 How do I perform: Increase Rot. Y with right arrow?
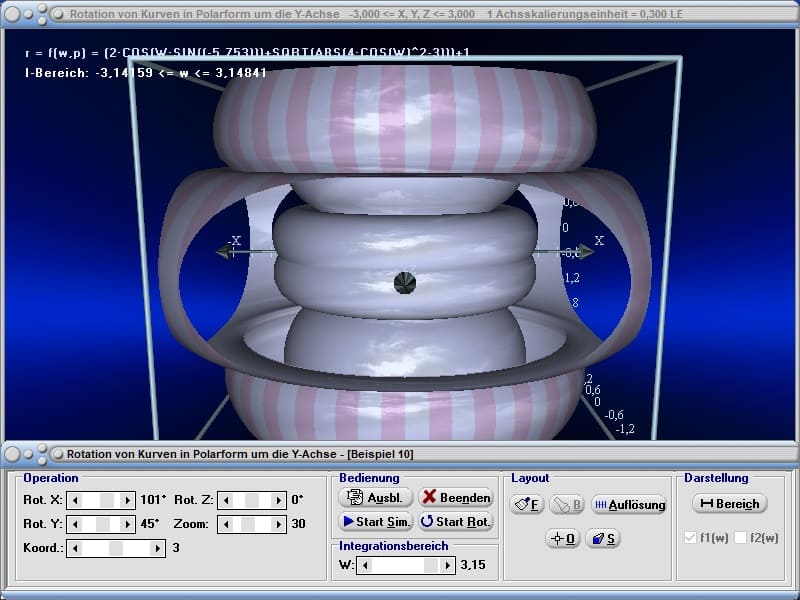click(128, 524)
